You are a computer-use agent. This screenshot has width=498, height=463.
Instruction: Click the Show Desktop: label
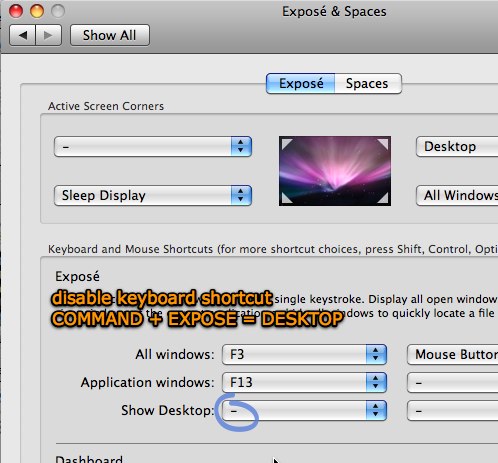tap(167, 410)
